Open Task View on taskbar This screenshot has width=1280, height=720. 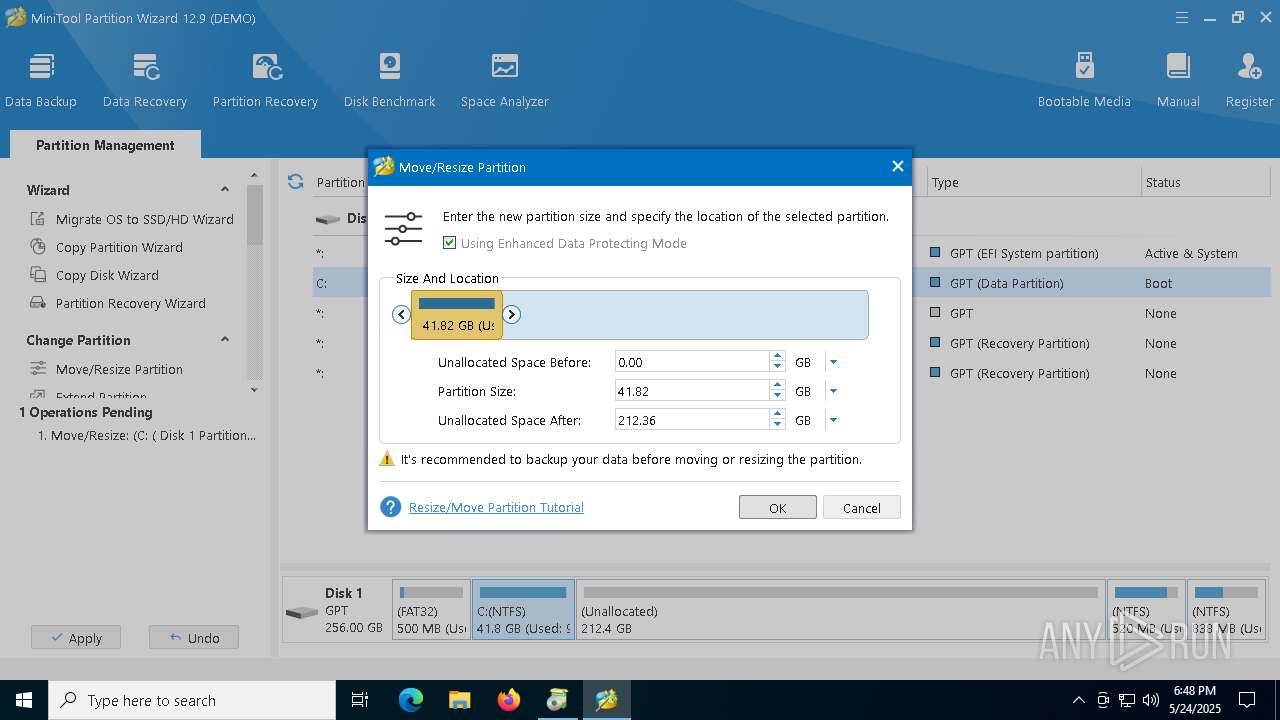[360, 700]
